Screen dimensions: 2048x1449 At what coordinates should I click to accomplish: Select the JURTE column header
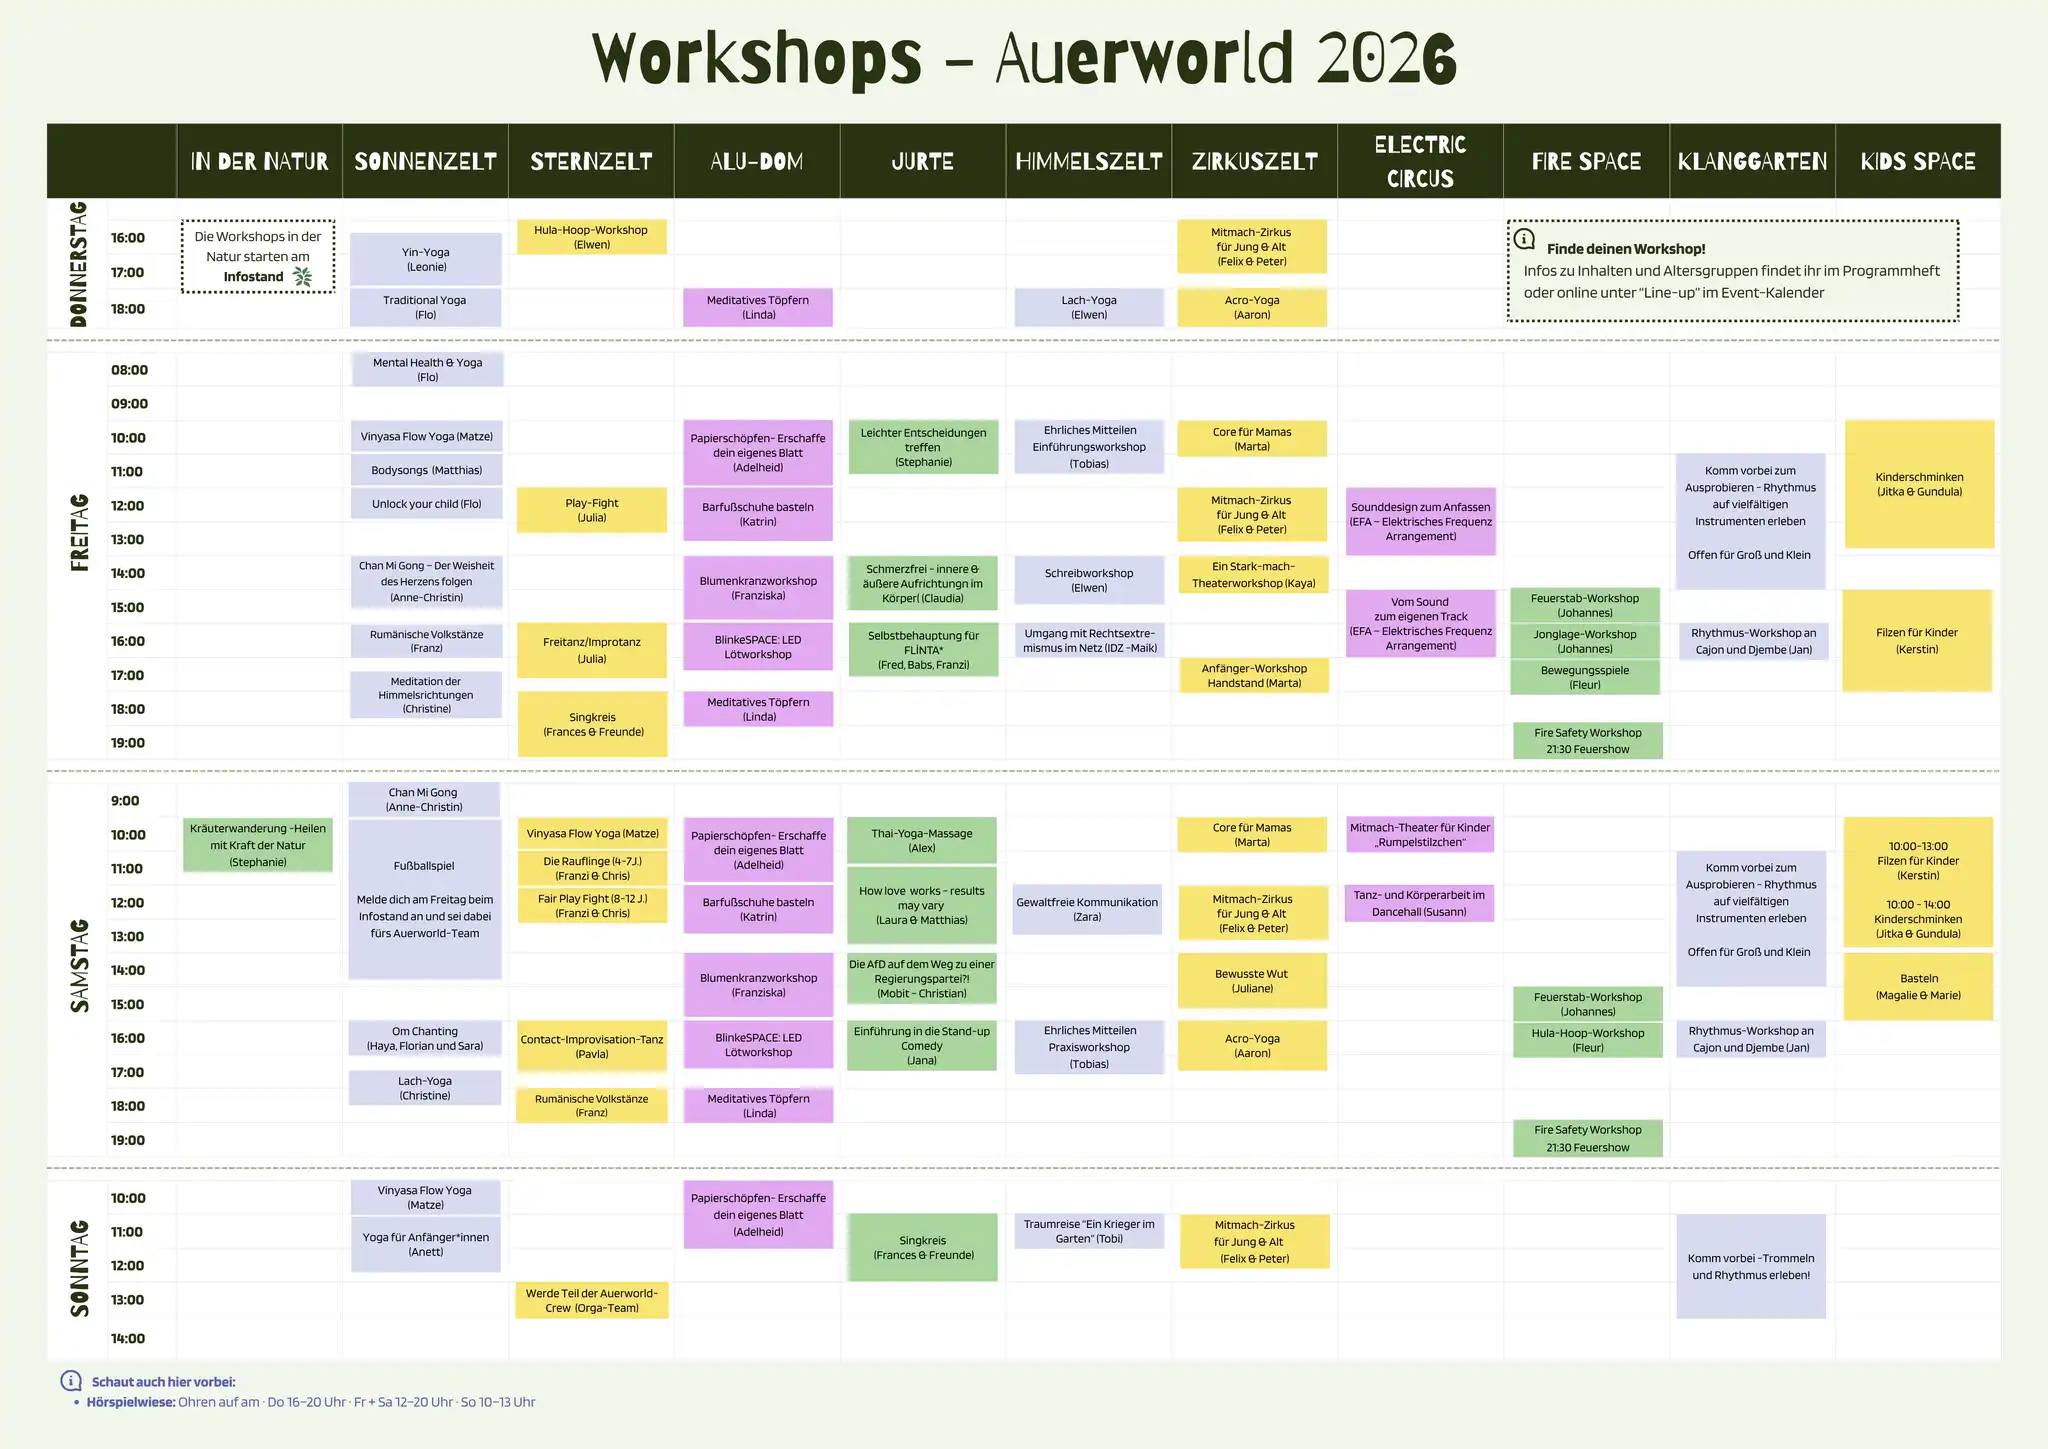[923, 161]
